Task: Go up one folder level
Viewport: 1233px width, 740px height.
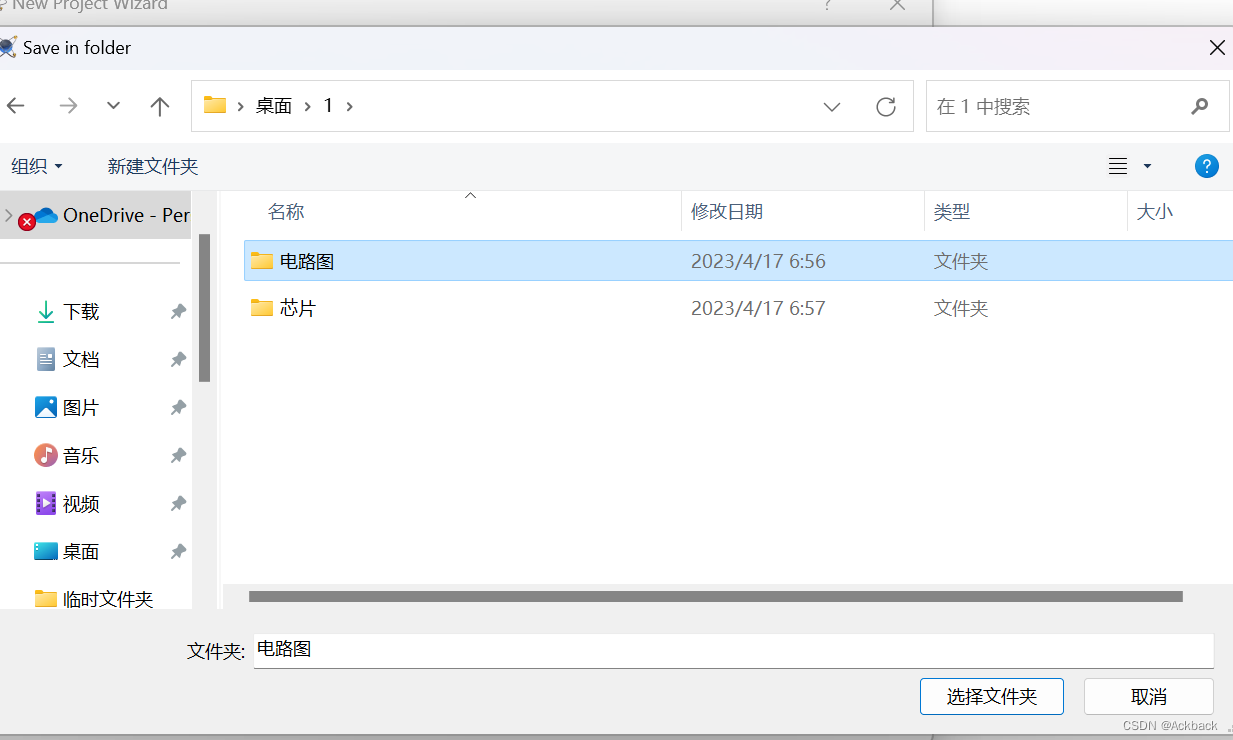Action: click(160, 105)
